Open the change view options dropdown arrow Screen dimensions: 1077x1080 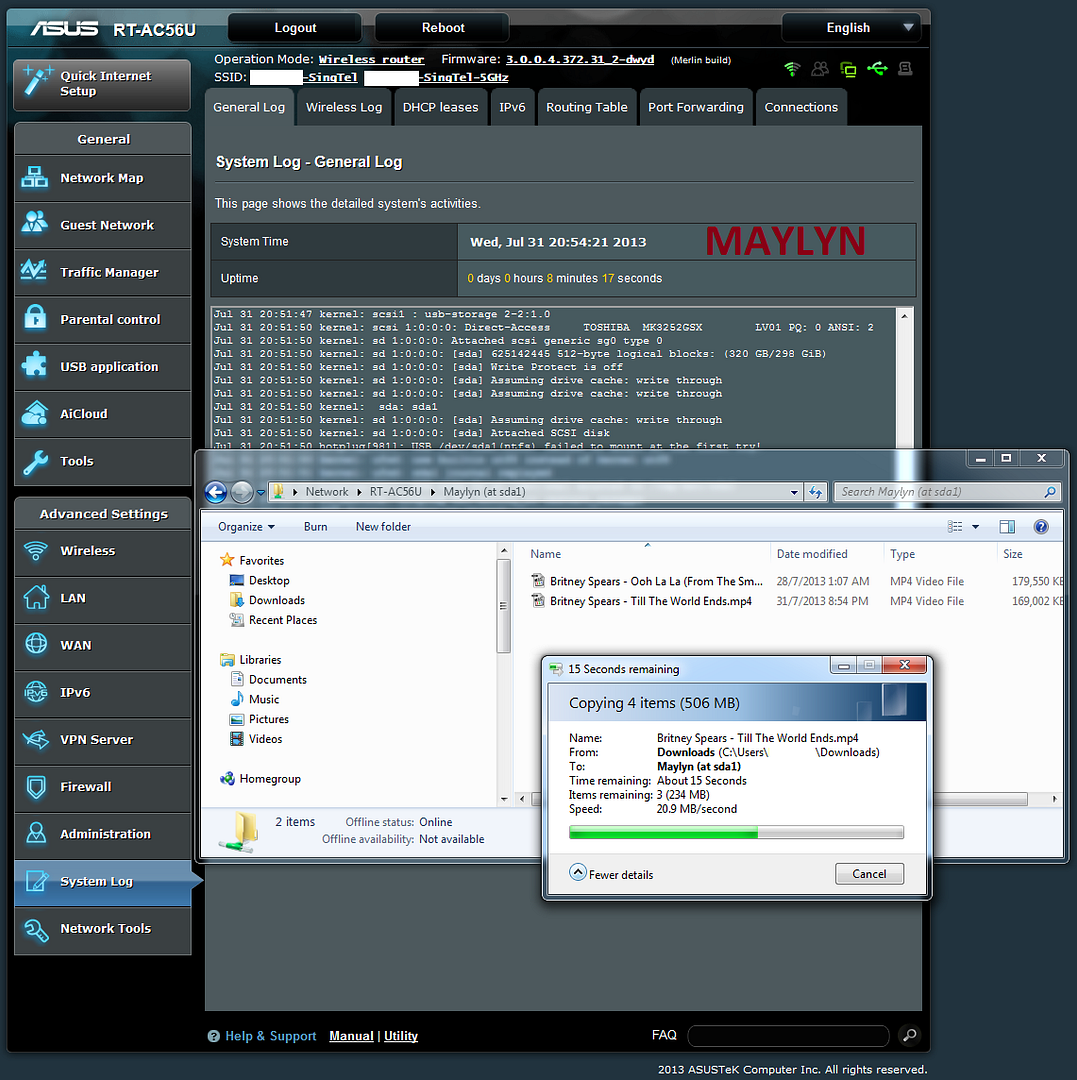tap(977, 527)
